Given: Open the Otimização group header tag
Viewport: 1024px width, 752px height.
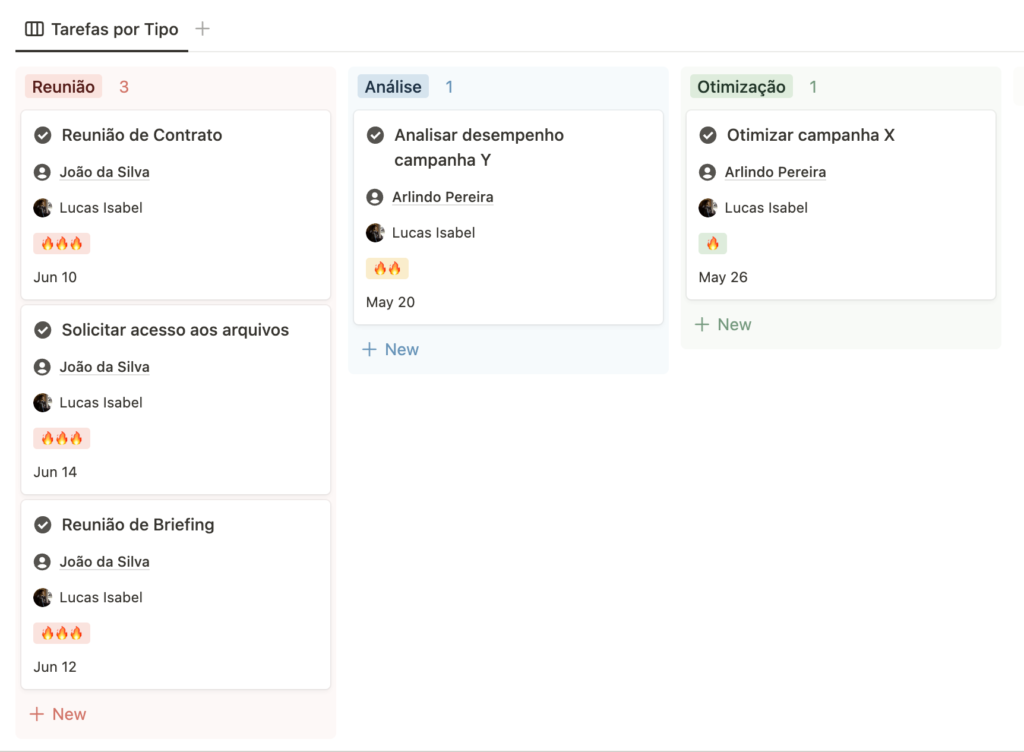Looking at the screenshot, I should click(x=741, y=87).
